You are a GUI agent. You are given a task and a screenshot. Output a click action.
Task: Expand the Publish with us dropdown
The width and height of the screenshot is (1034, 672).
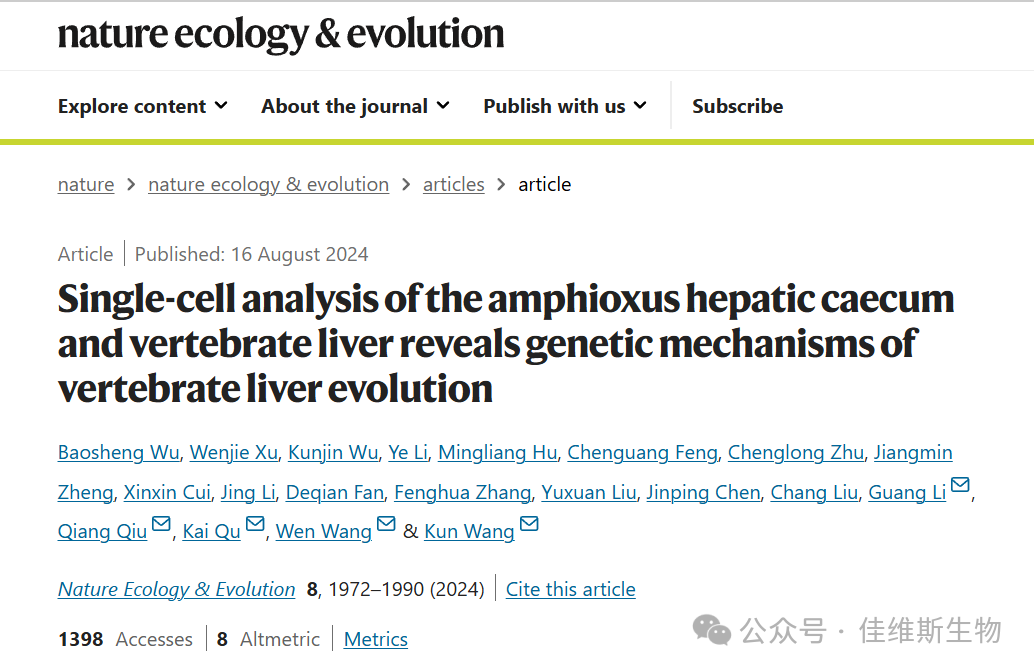pyautogui.click(x=564, y=106)
